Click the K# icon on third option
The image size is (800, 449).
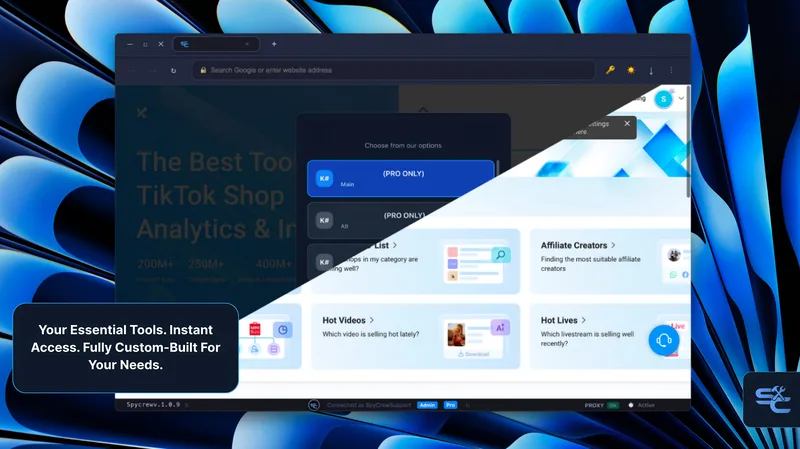(x=324, y=262)
